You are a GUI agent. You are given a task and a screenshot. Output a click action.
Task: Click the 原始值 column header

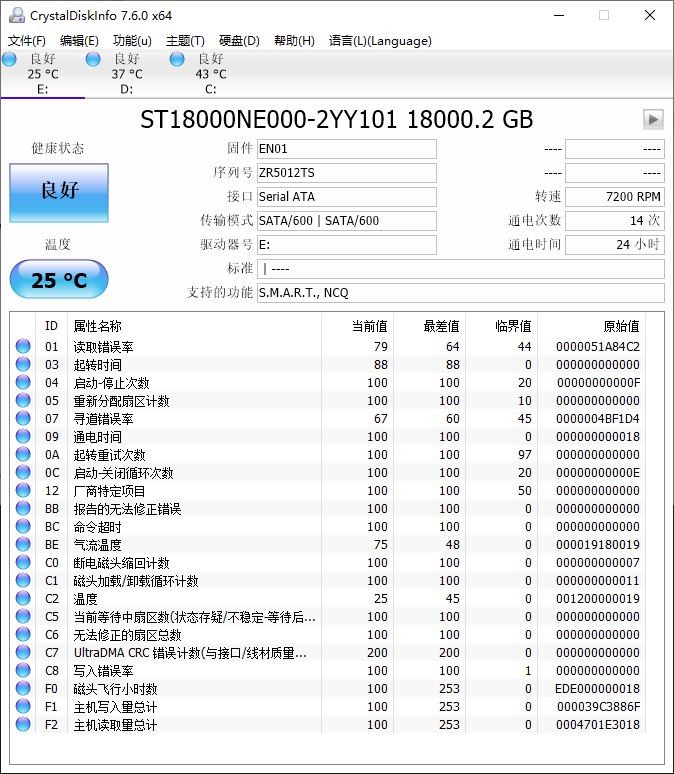click(621, 326)
